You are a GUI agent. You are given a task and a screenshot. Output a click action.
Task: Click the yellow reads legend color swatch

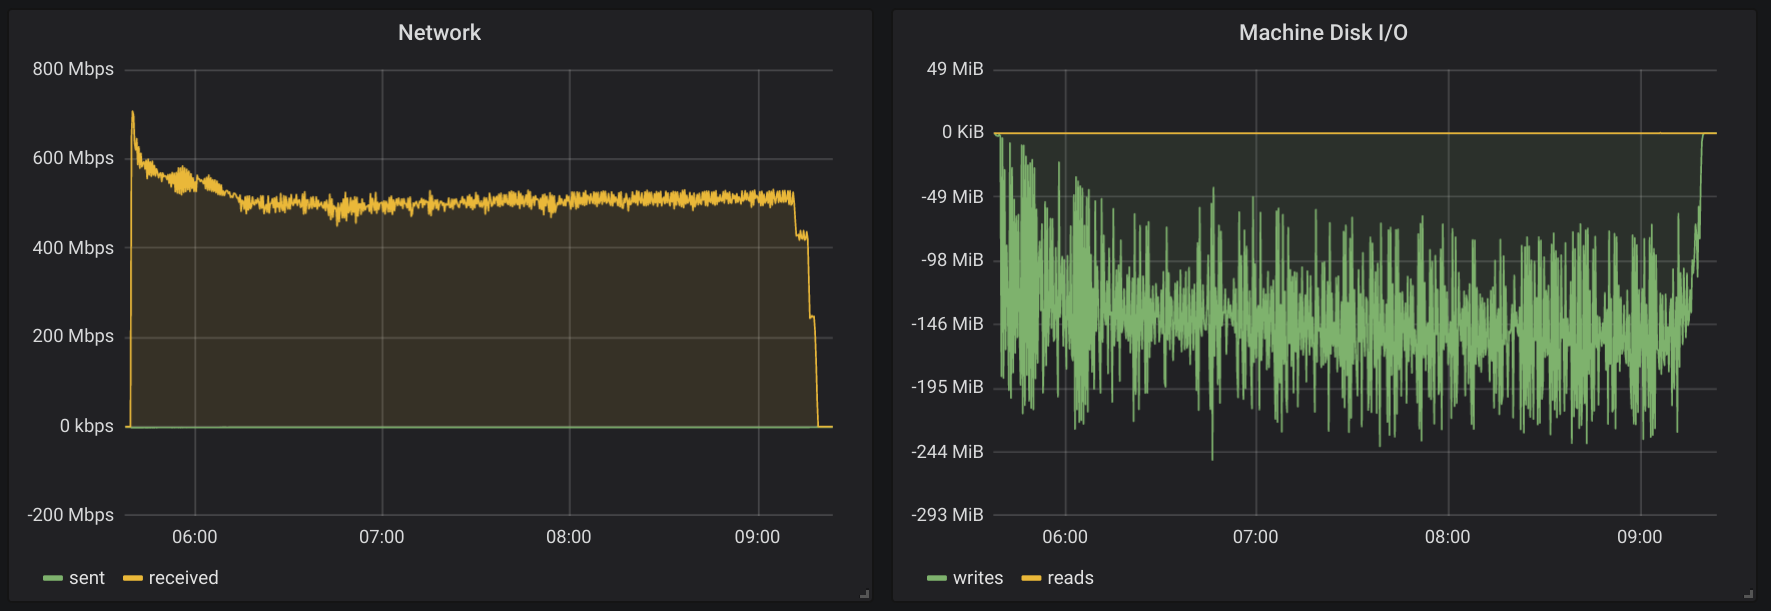pyautogui.click(x=1031, y=579)
